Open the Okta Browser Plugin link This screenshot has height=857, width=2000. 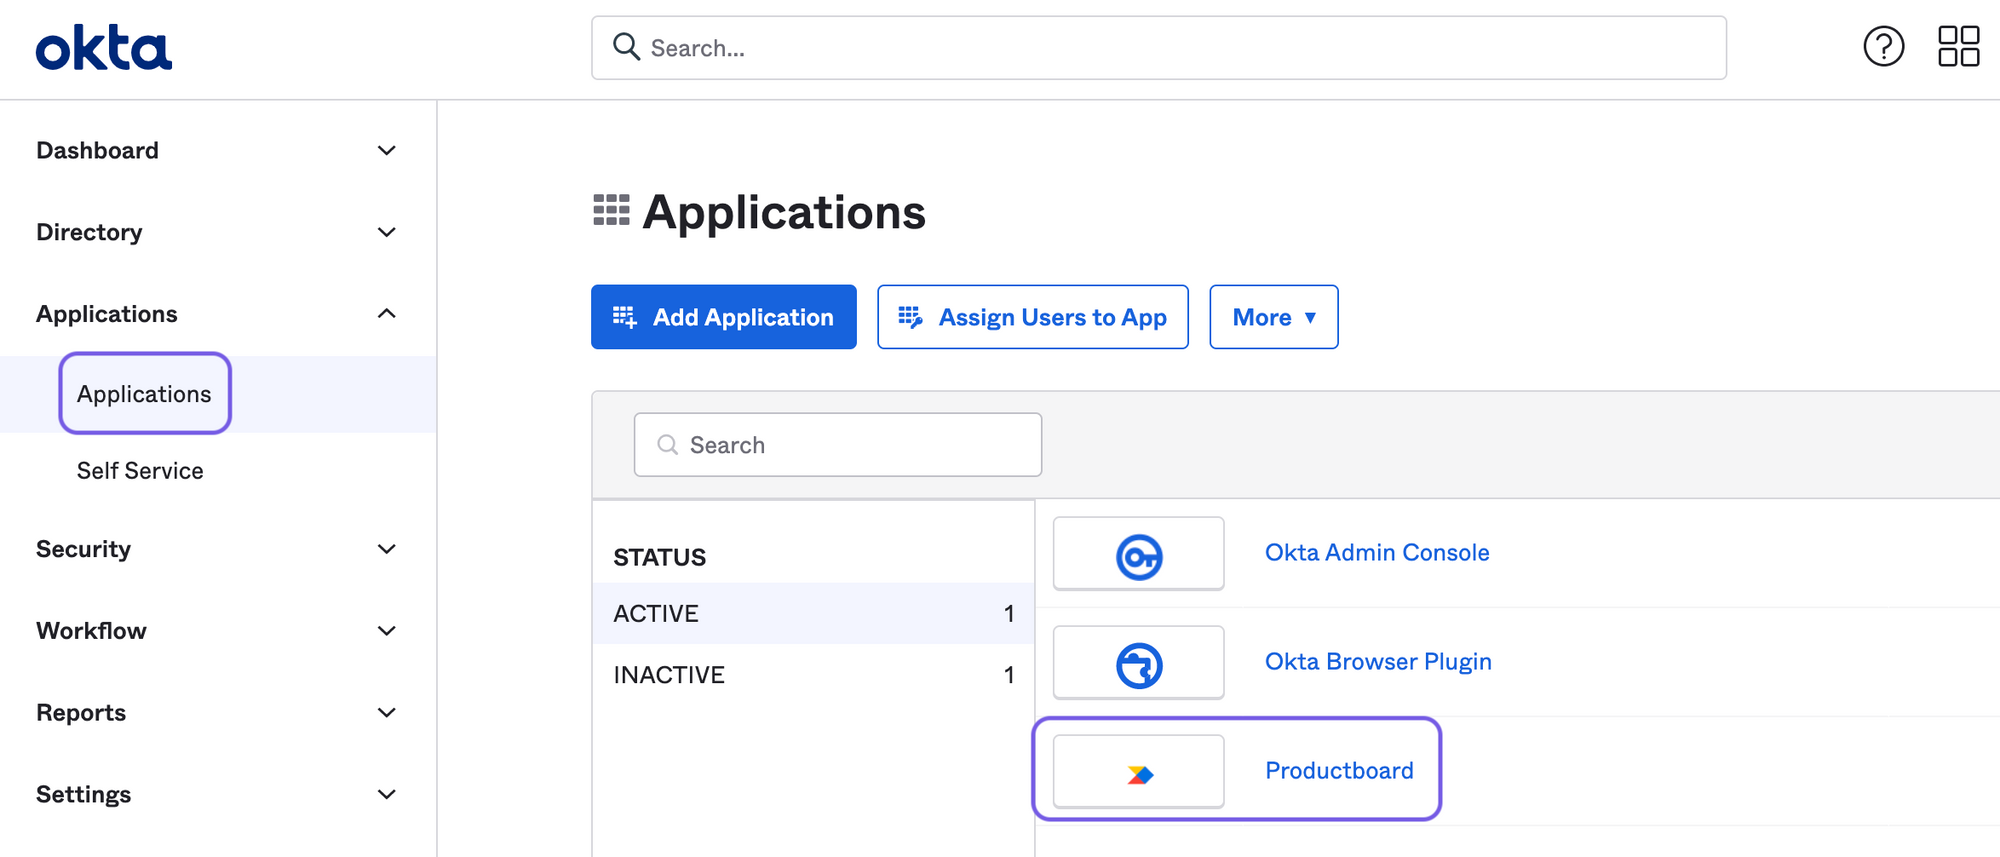(1378, 662)
